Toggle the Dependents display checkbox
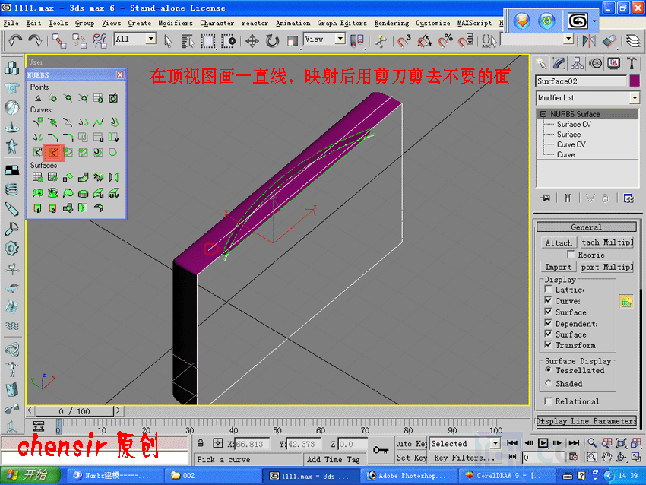 coord(548,323)
